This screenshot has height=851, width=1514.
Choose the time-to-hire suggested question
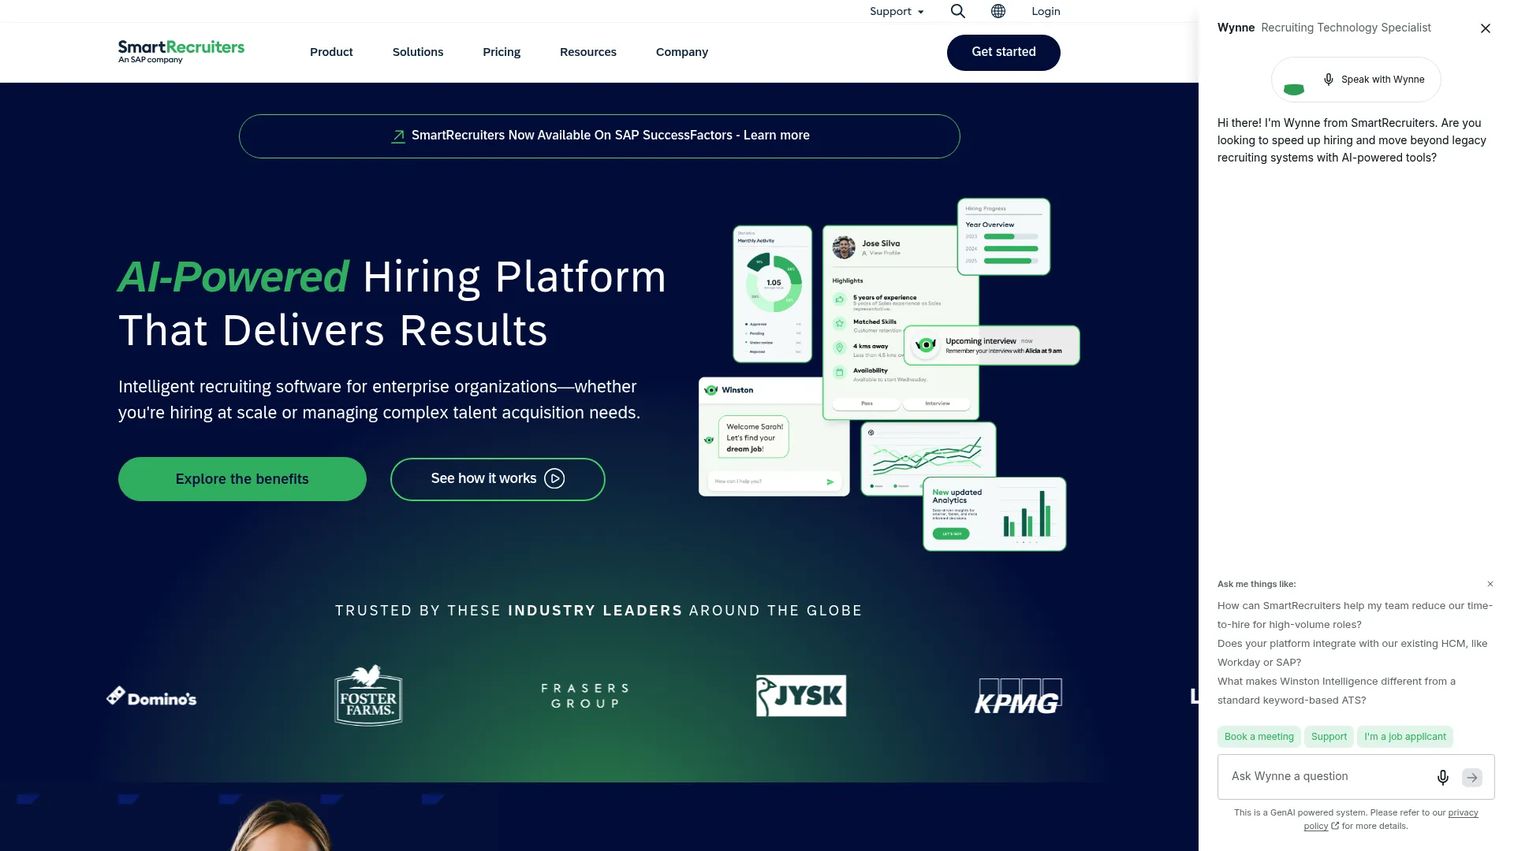(x=1355, y=615)
